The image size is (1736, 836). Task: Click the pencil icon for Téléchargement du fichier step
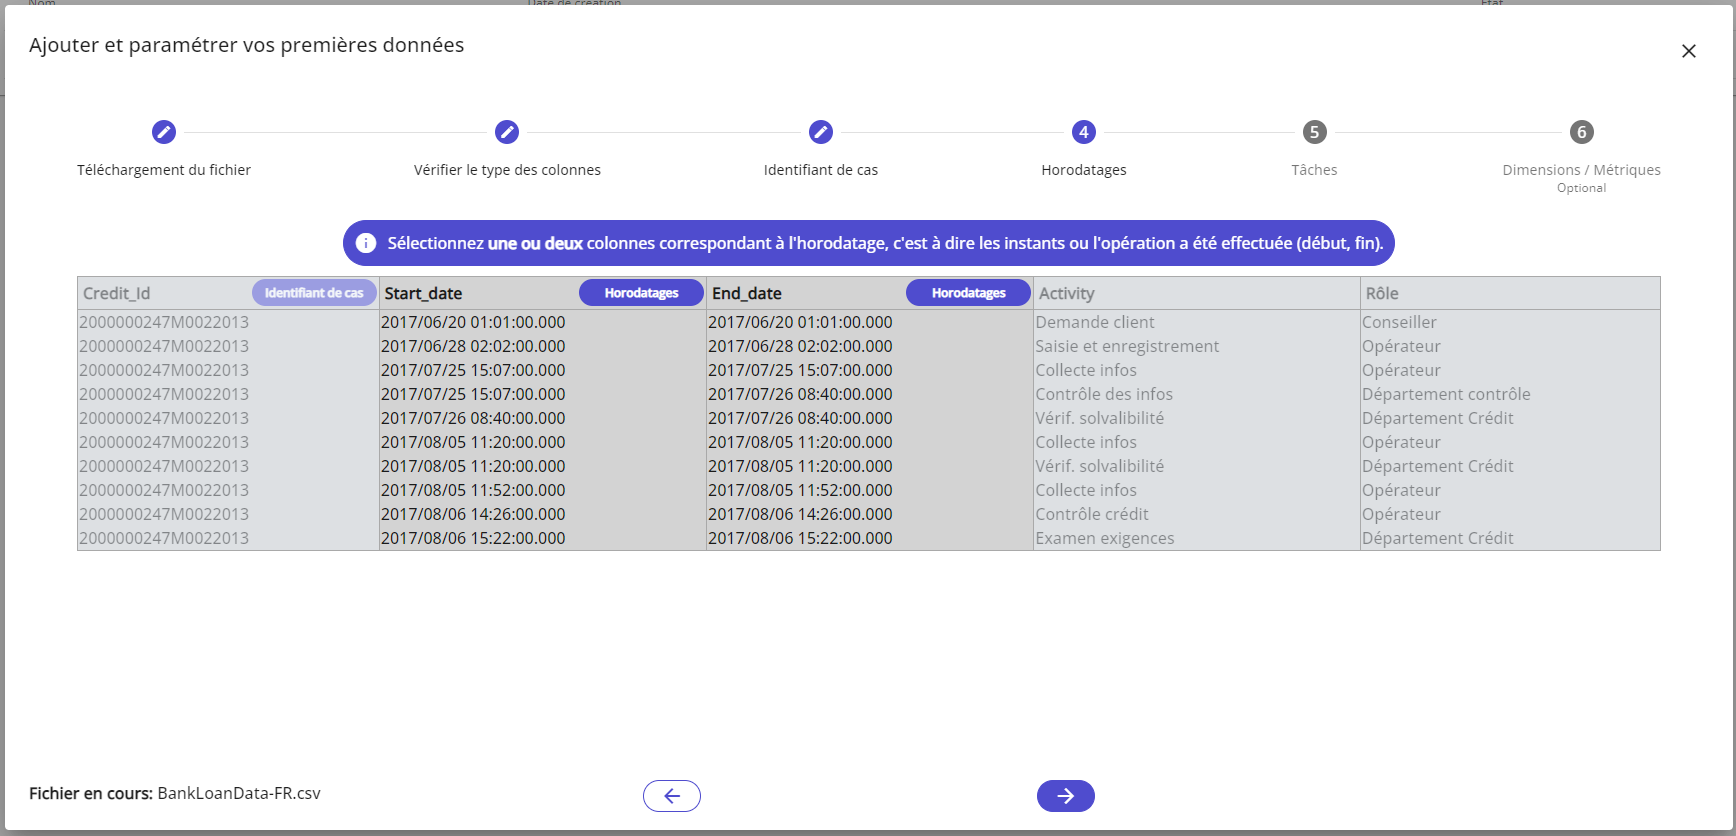164,132
